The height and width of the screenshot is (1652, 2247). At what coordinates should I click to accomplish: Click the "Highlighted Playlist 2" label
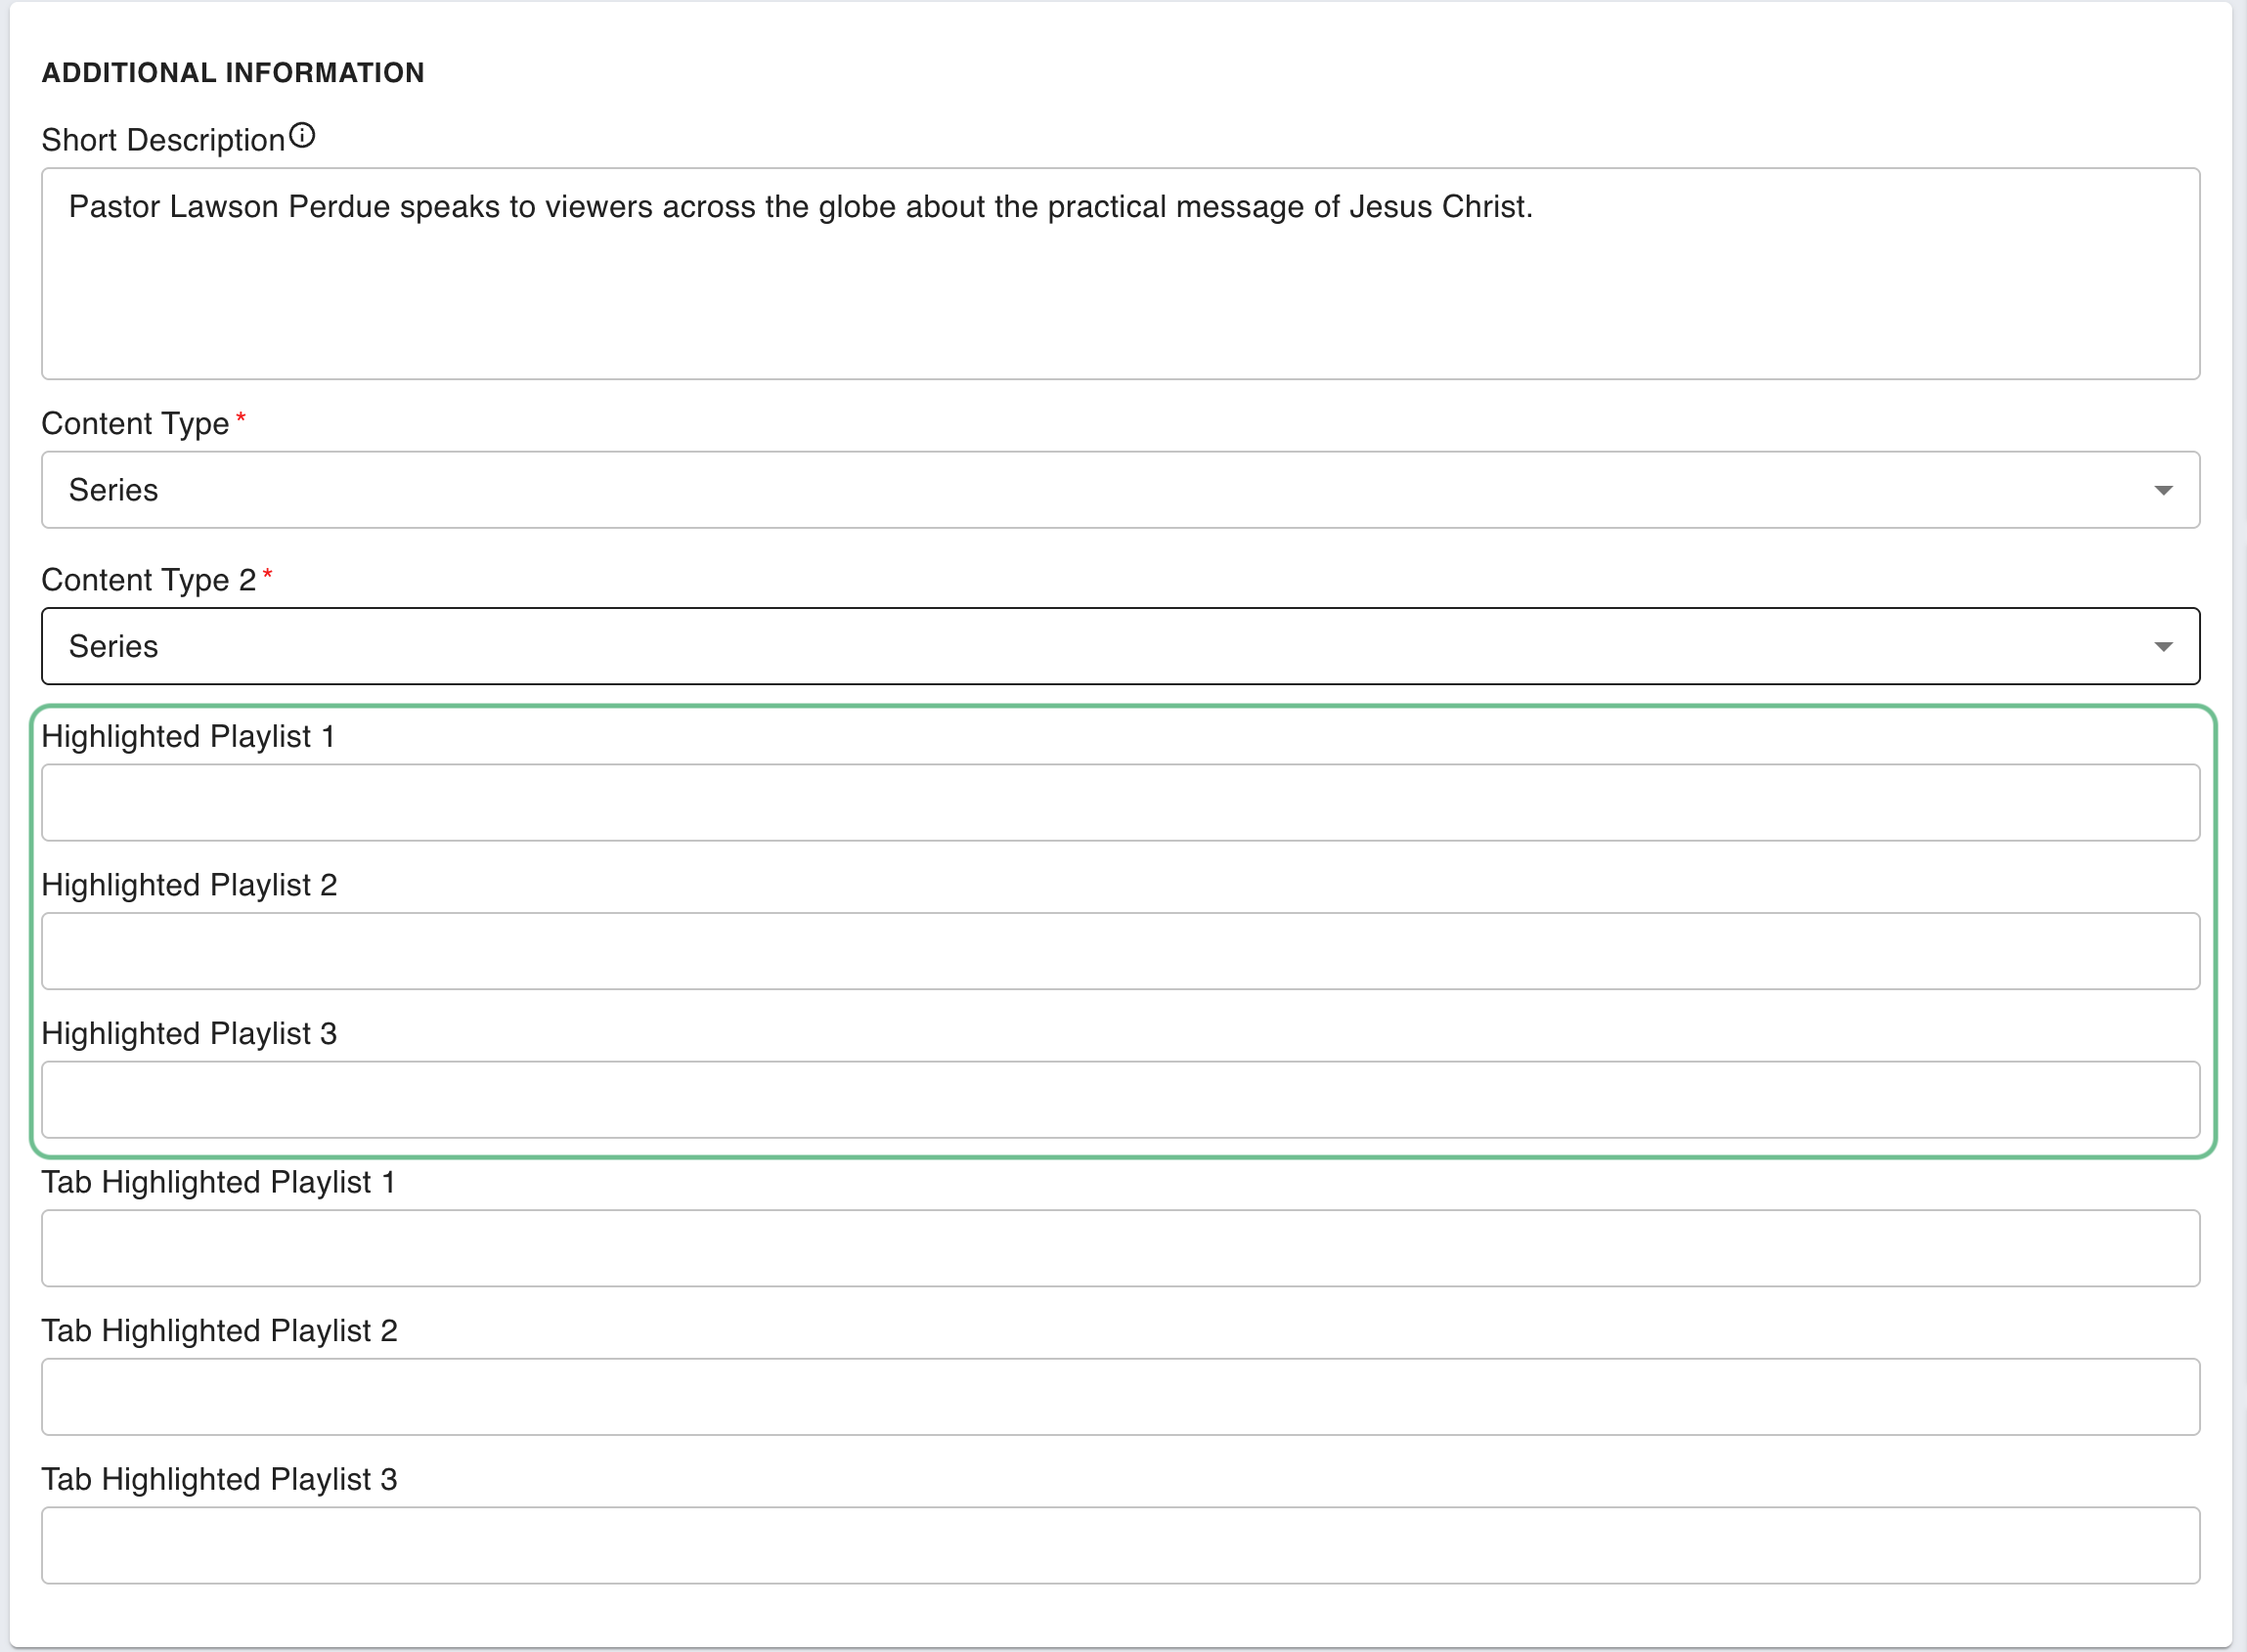tap(189, 885)
